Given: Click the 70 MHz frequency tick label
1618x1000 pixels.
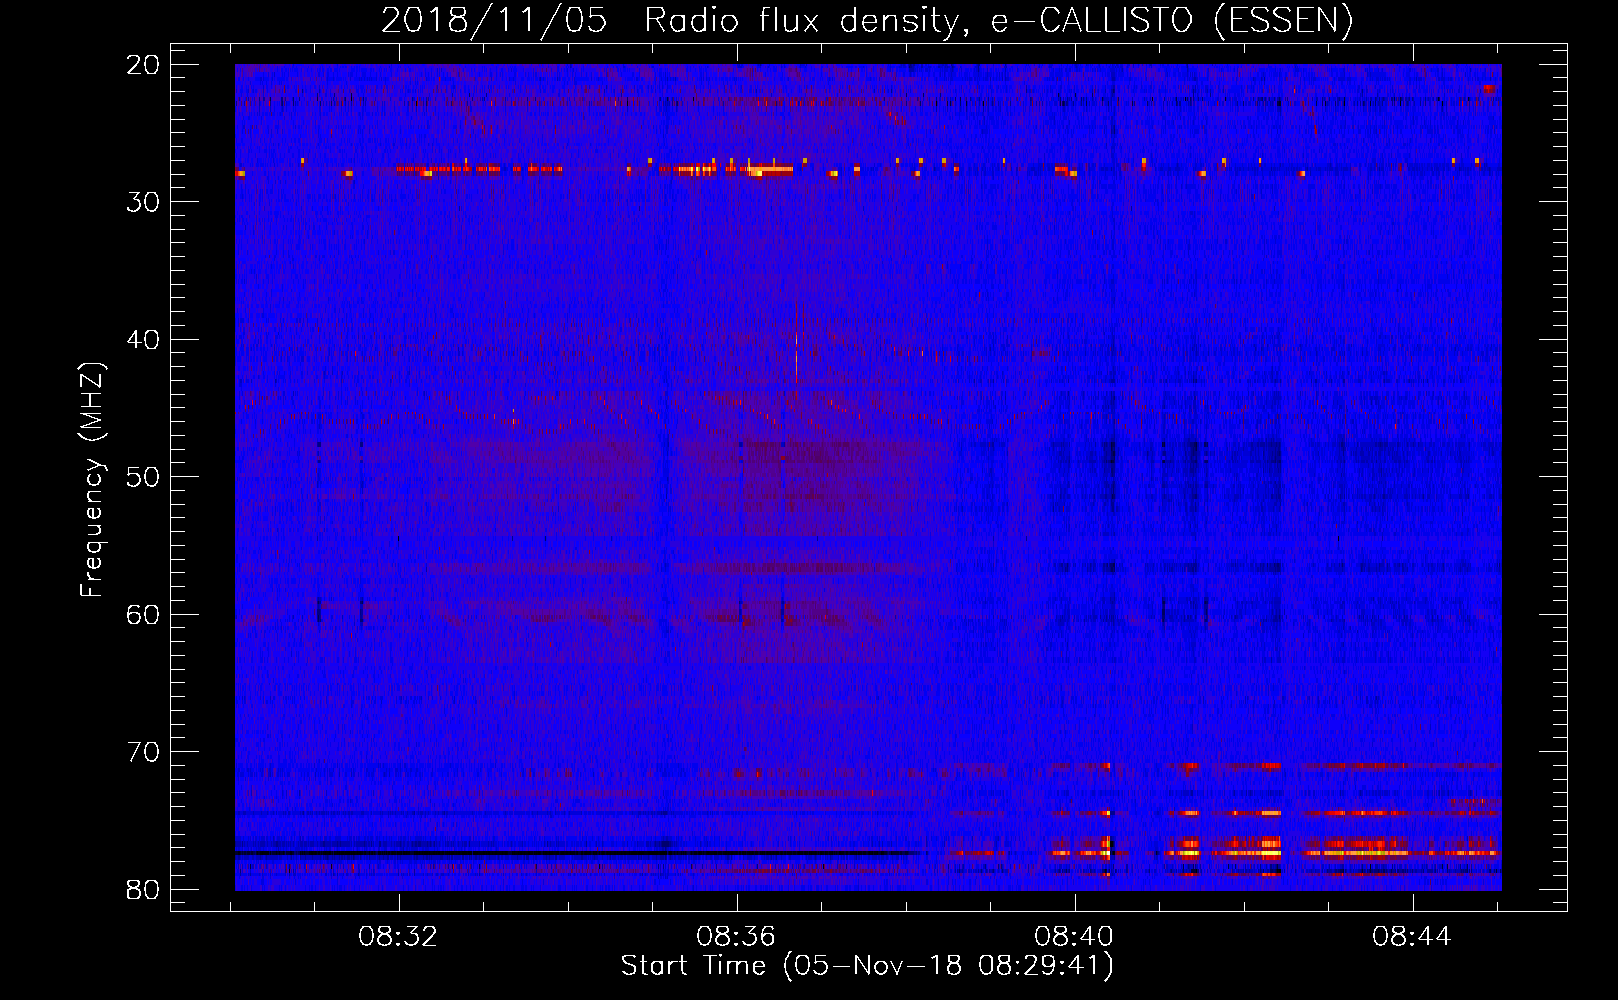Looking at the screenshot, I should tap(144, 752).
